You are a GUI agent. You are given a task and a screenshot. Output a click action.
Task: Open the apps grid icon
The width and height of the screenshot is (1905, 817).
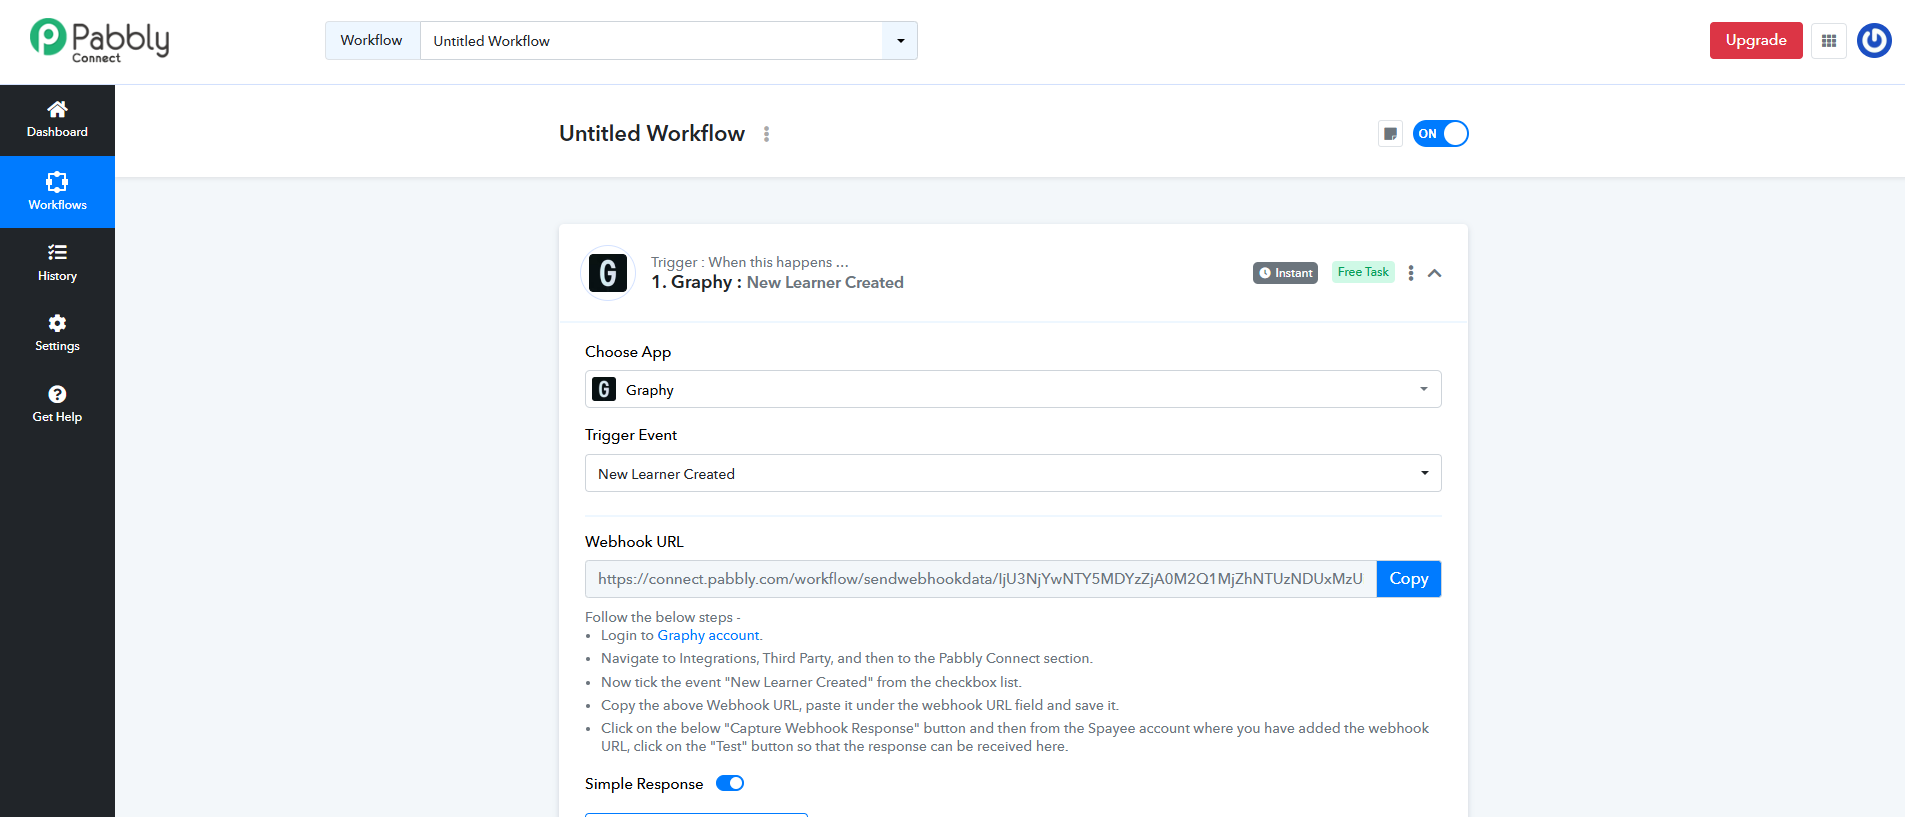[x=1828, y=41]
